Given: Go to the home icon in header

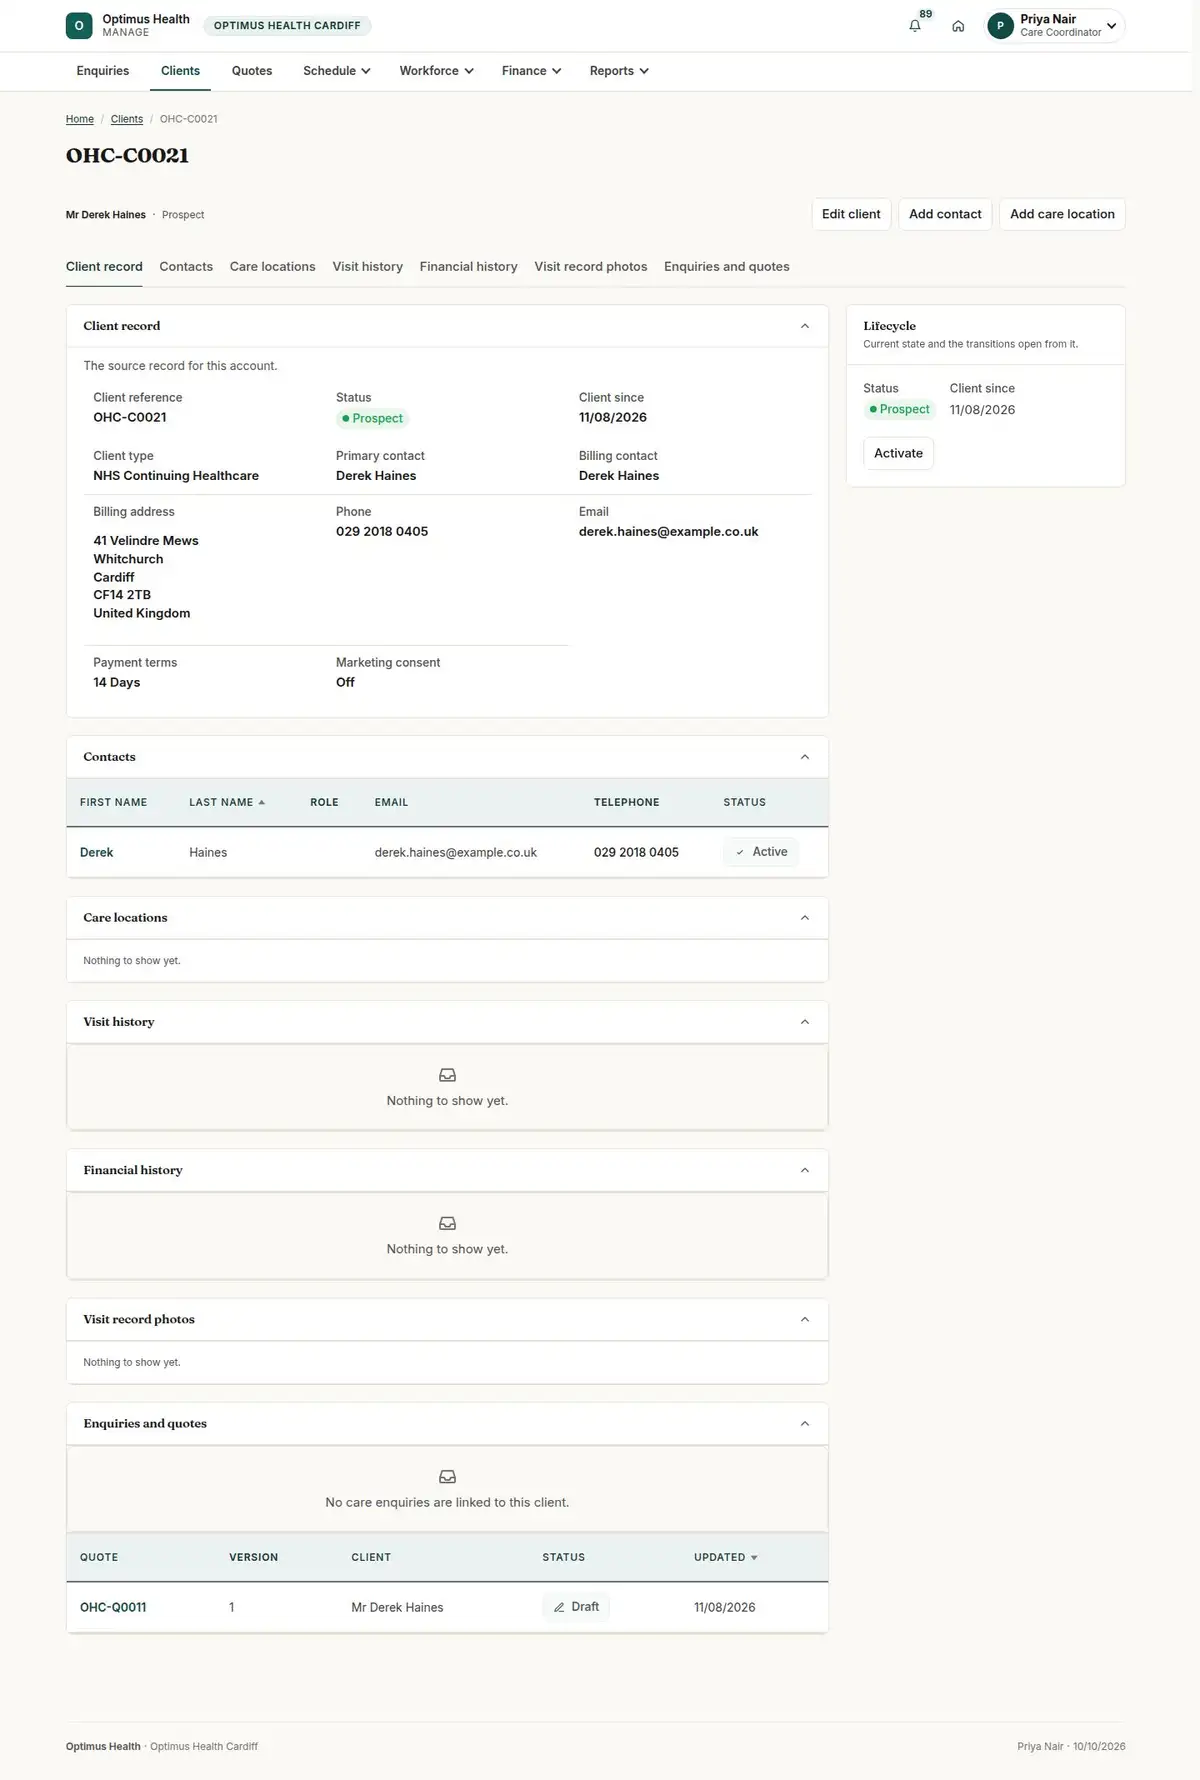Looking at the screenshot, I should (958, 26).
